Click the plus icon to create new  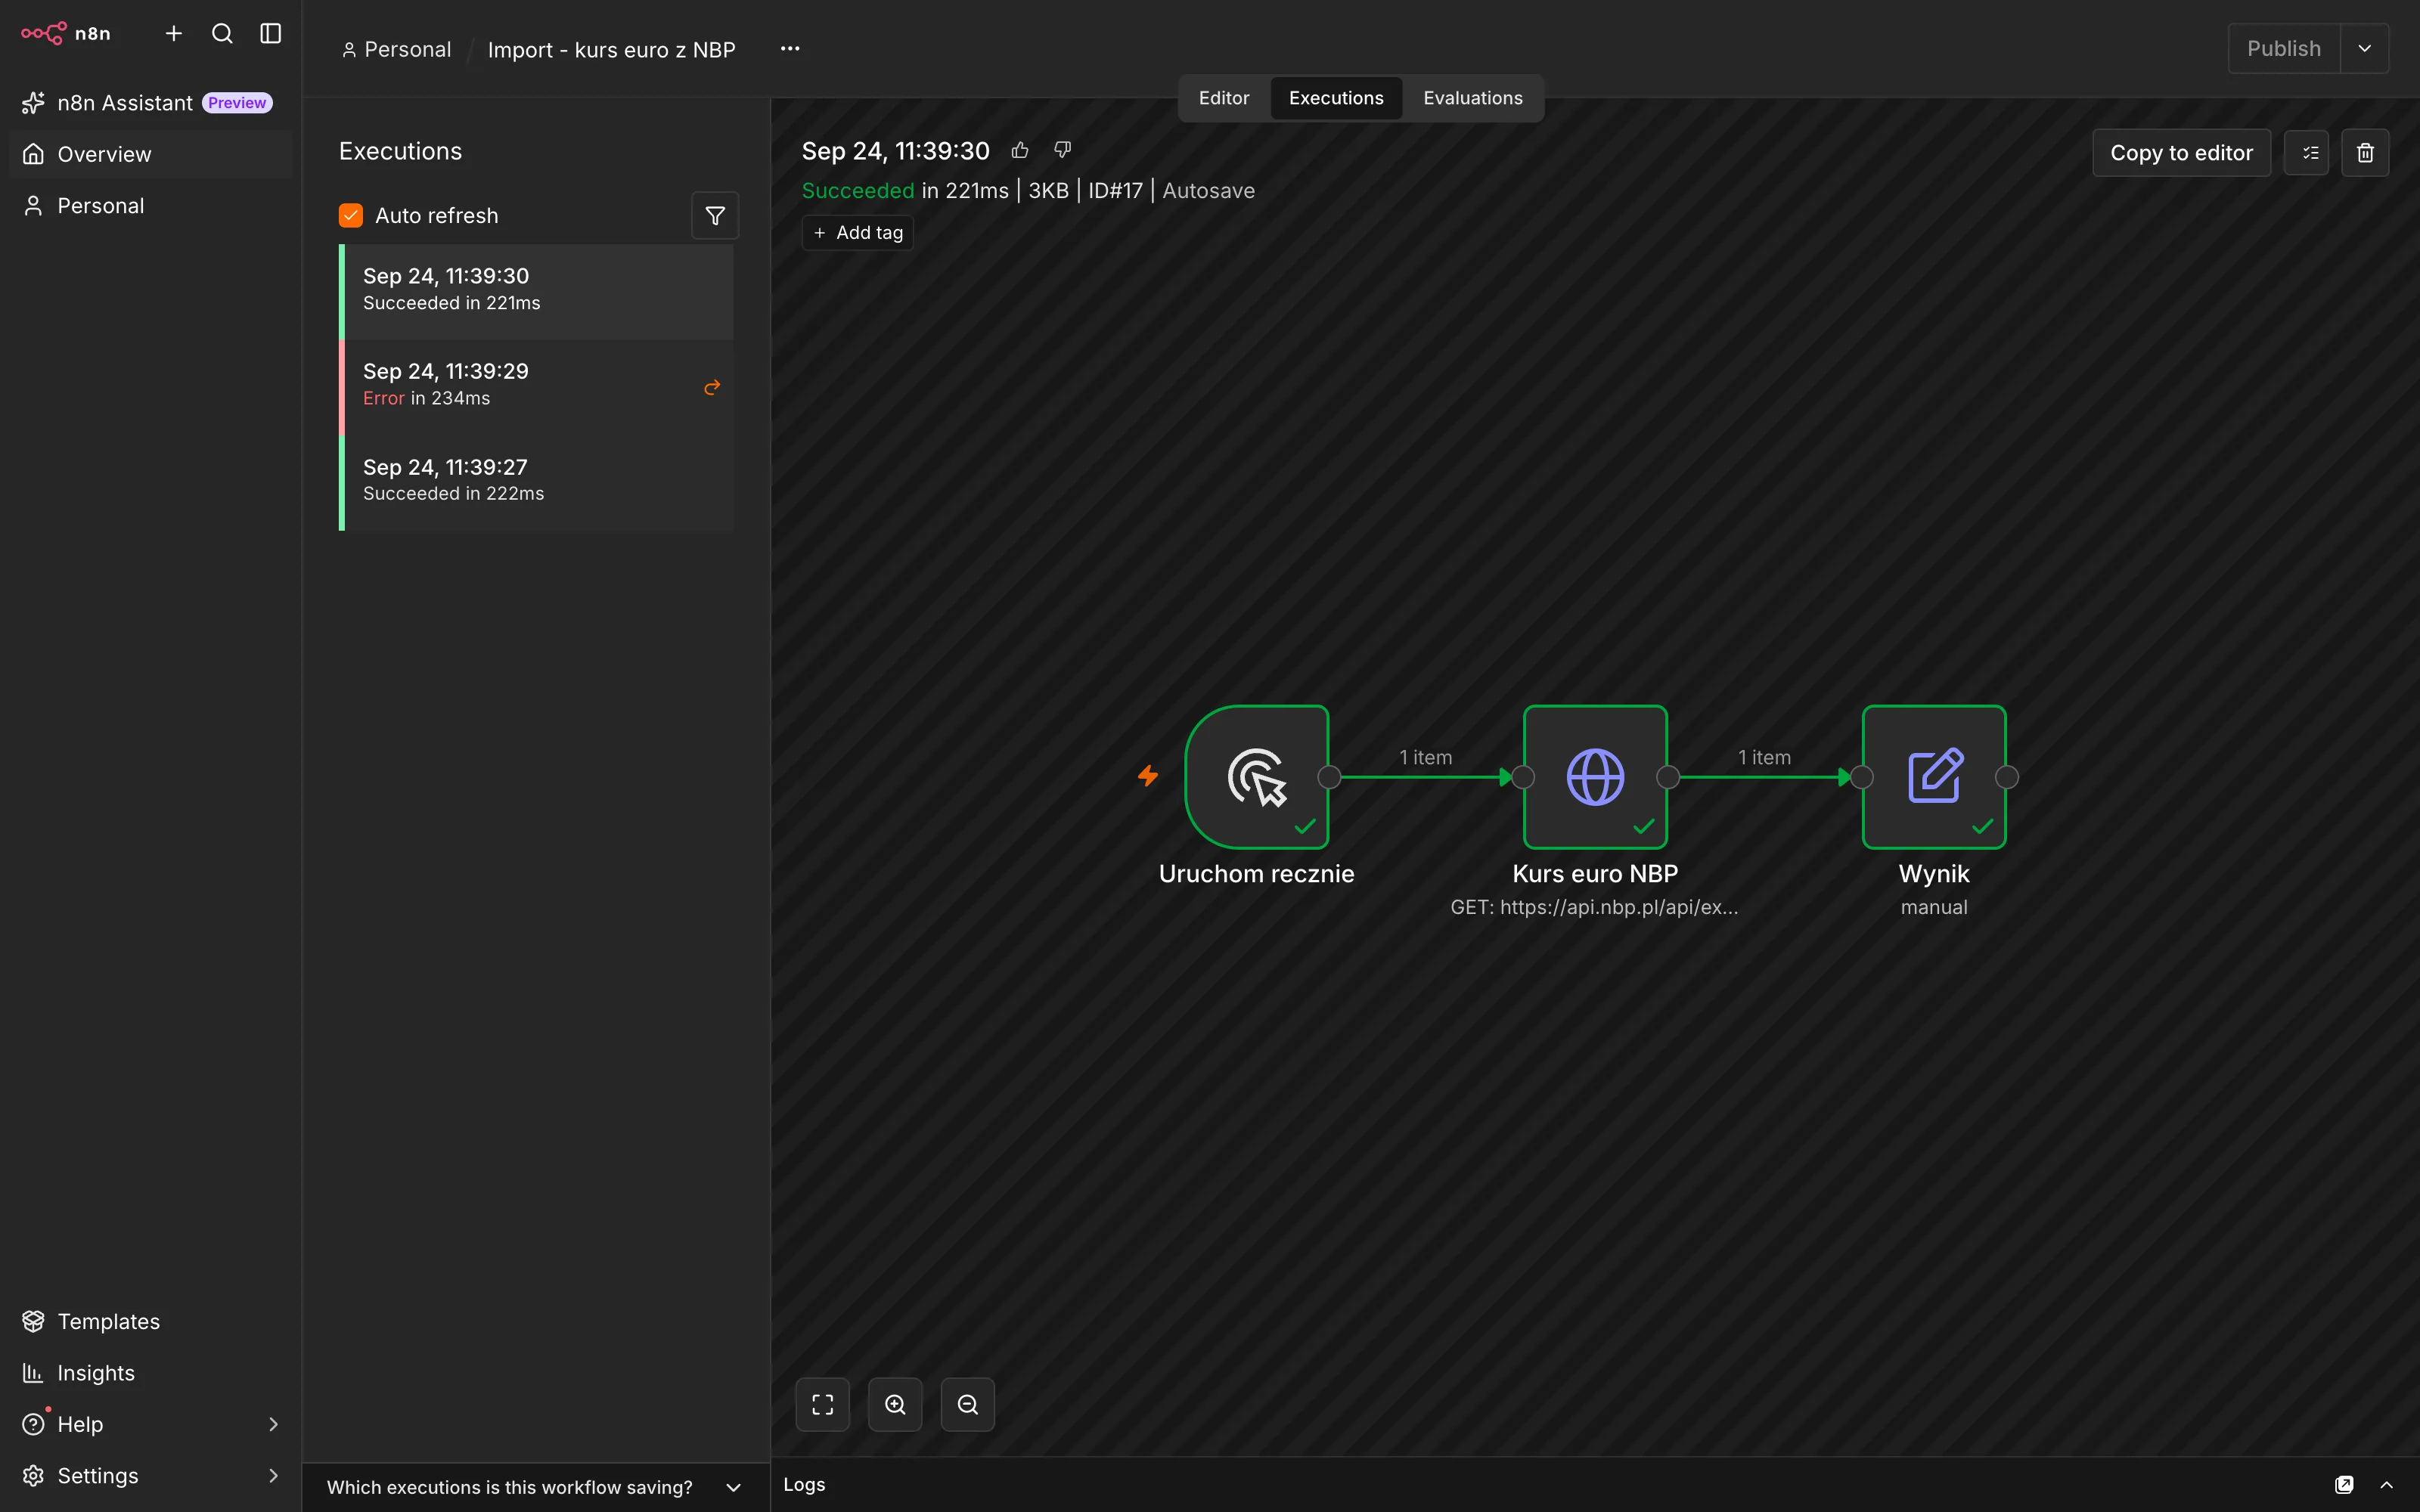[x=174, y=33]
